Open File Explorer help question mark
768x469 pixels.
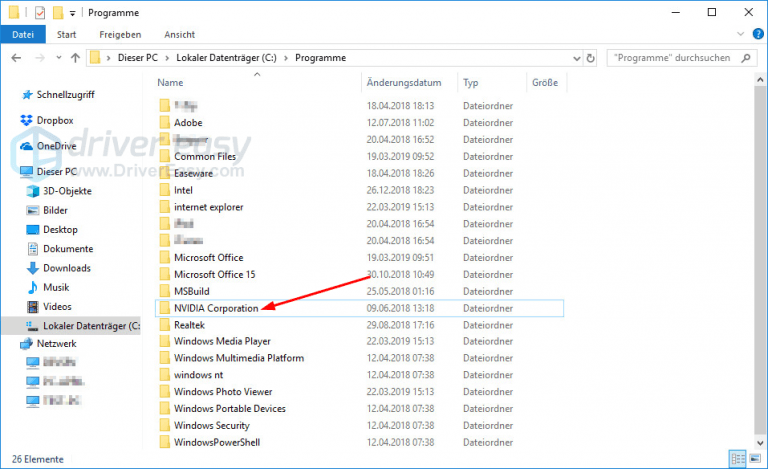pyautogui.click(x=758, y=34)
